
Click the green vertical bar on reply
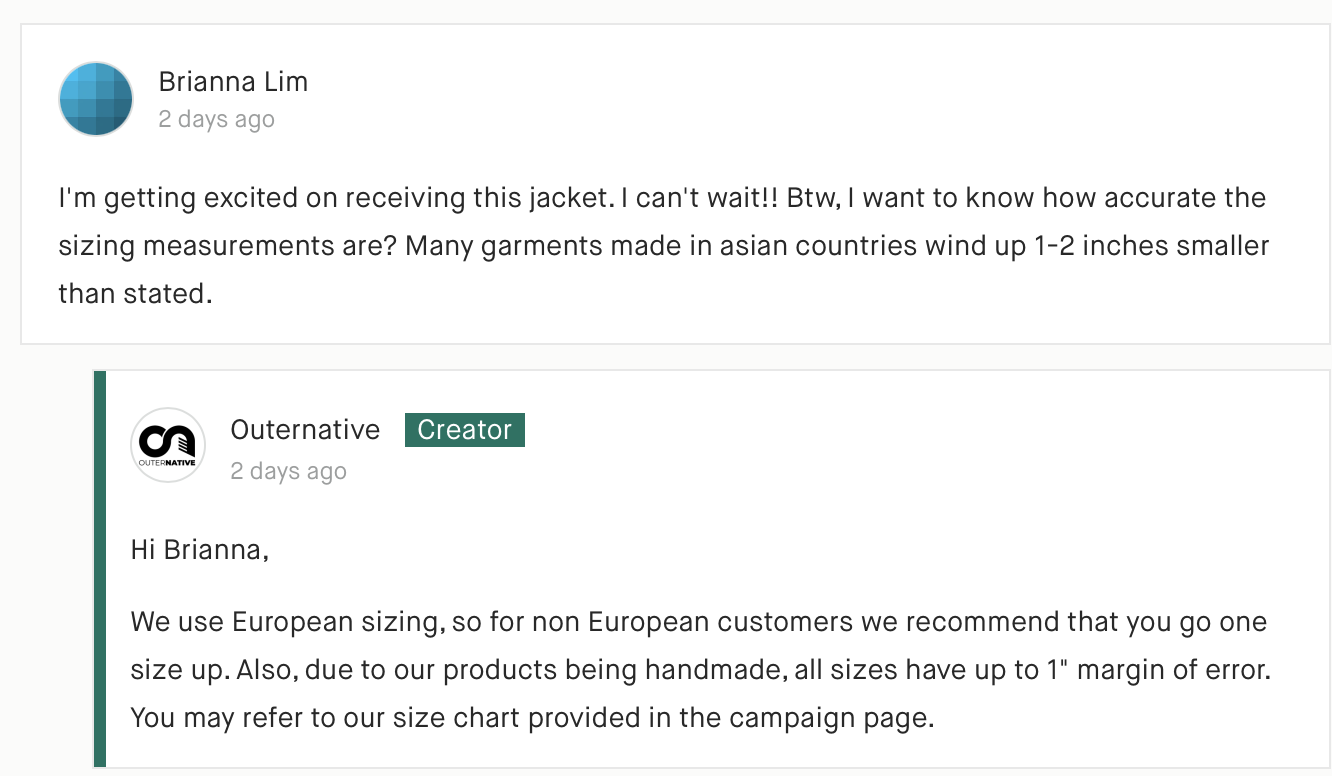click(100, 569)
